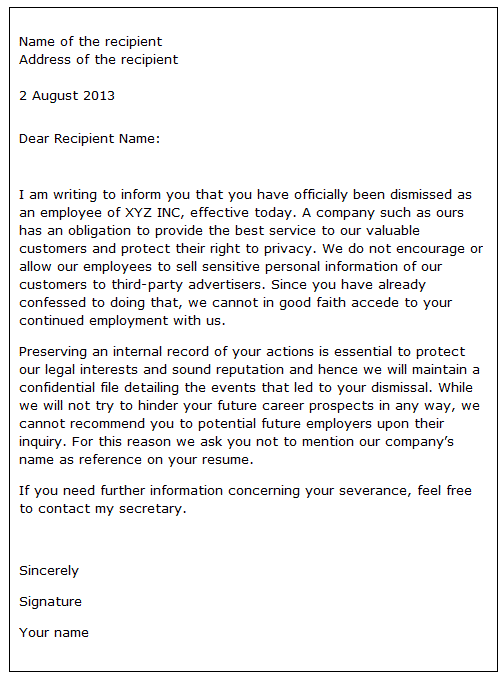
Task: Click the word "third-party" in the first paragraph
Action: pyautogui.click(x=147, y=285)
